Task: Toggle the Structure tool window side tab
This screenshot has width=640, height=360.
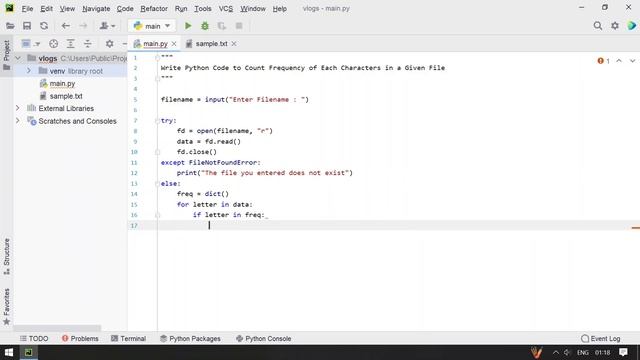Action: pyautogui.click(x=7, y=256)
